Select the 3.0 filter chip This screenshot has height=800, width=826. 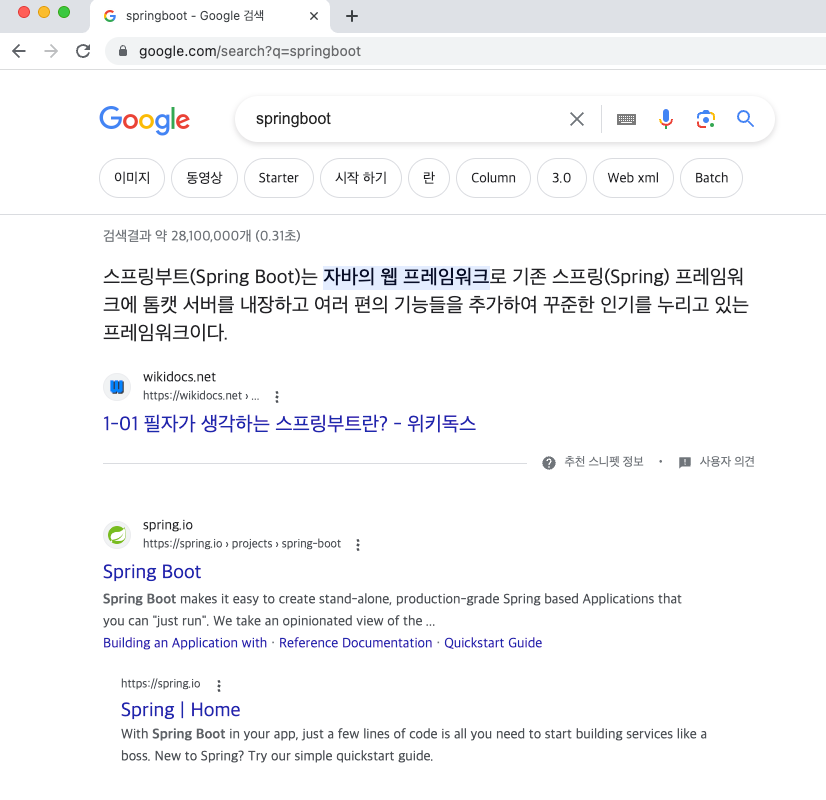(562, 178)
